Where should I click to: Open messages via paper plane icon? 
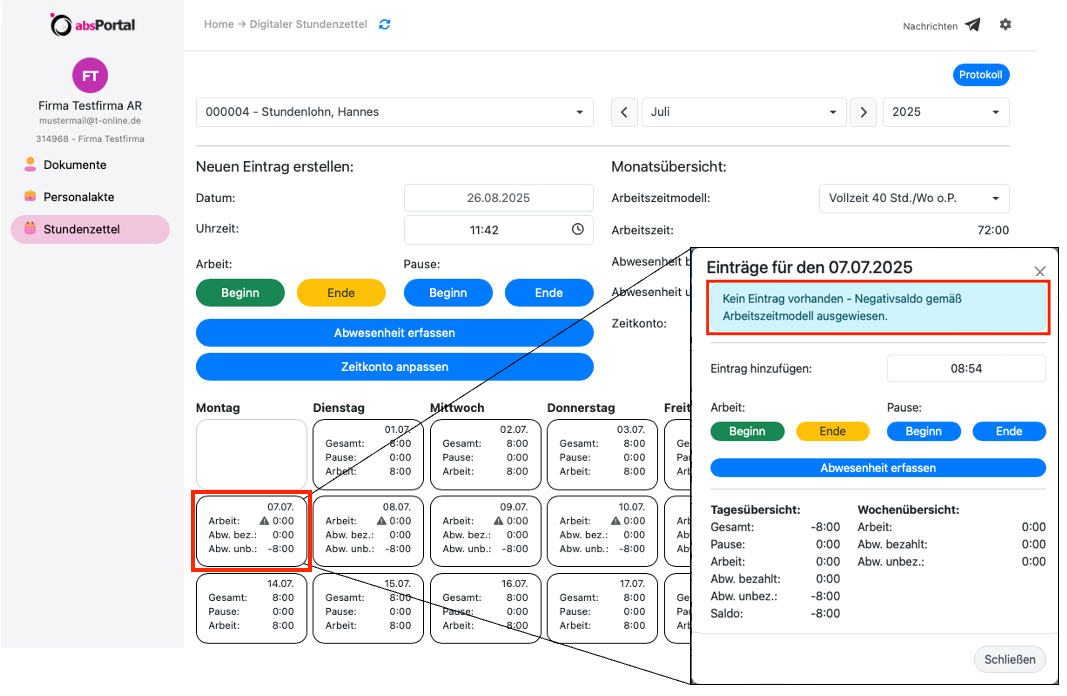coord(972,26)
